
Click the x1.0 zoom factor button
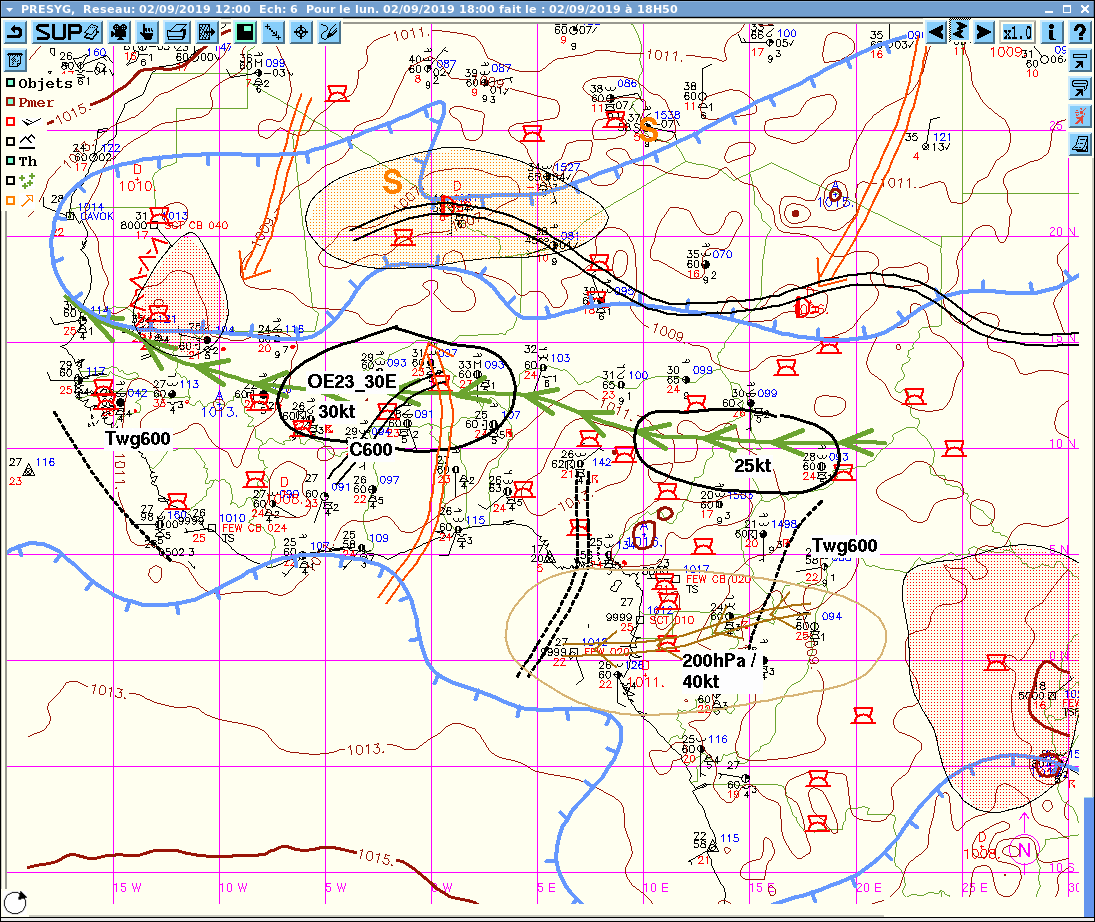coord(1017,32)
